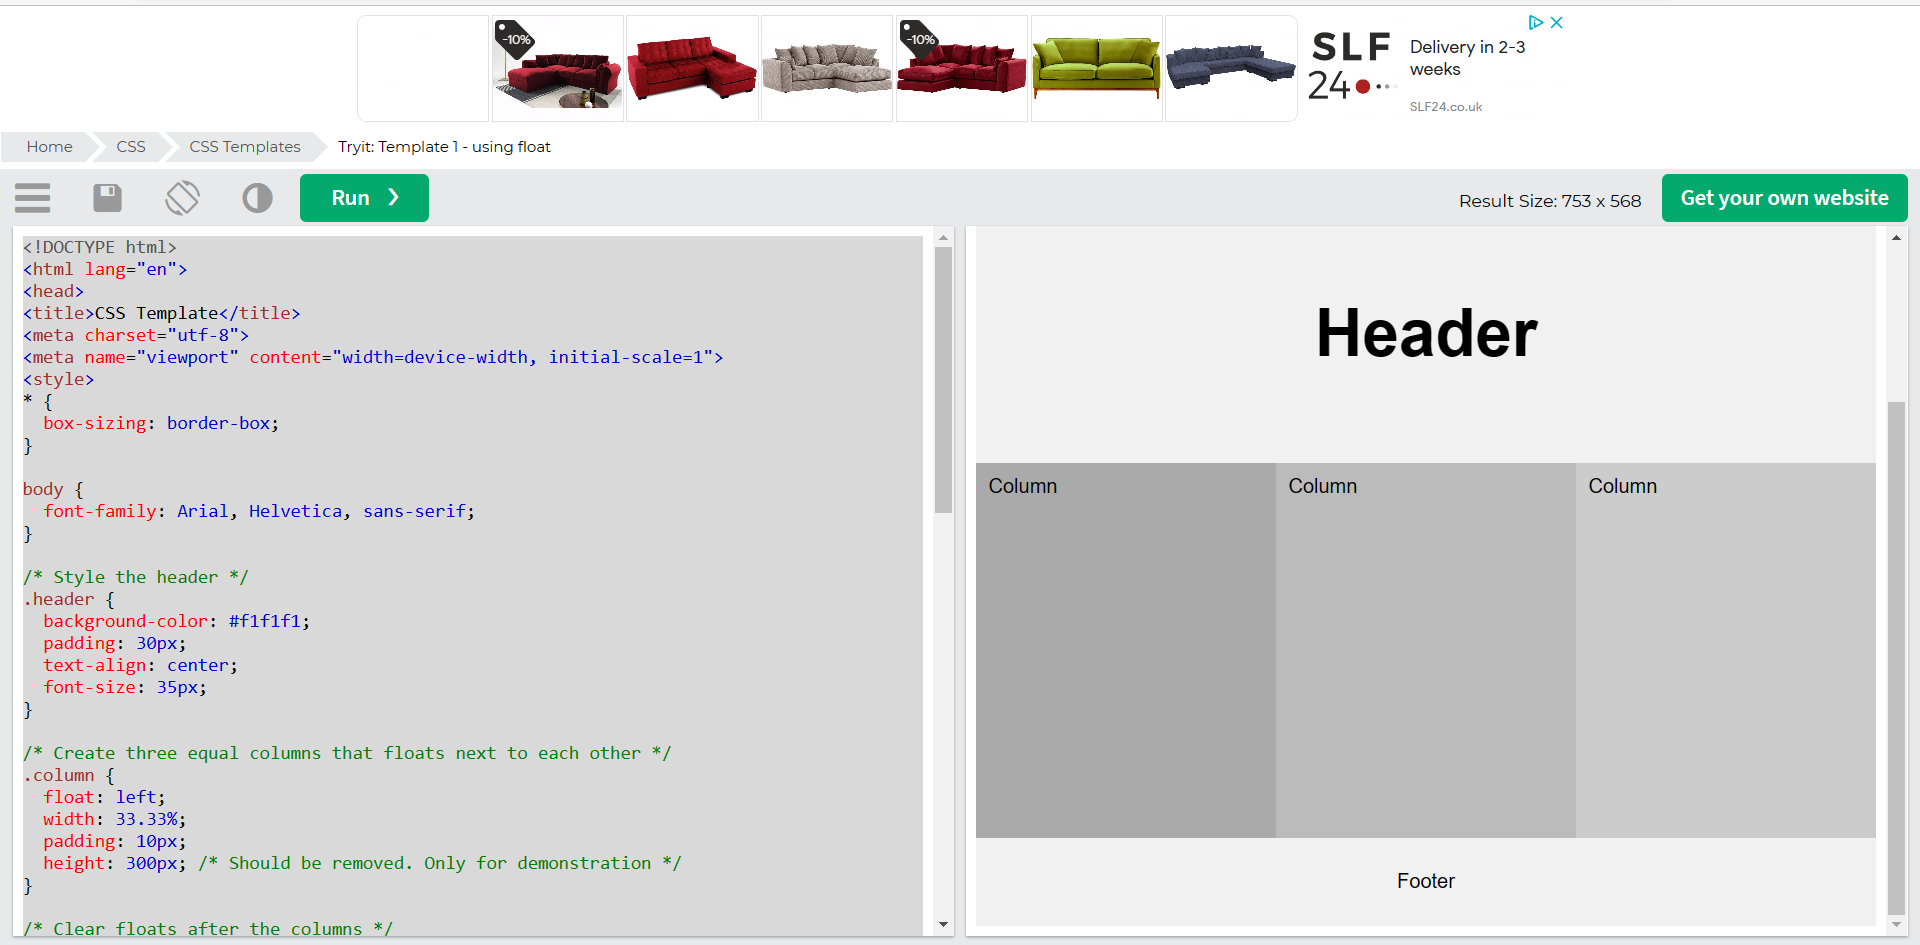Close the advertisement with X icon
Image resolution: width=1920 pixels, height=945 pixels.
point(1557,22)
